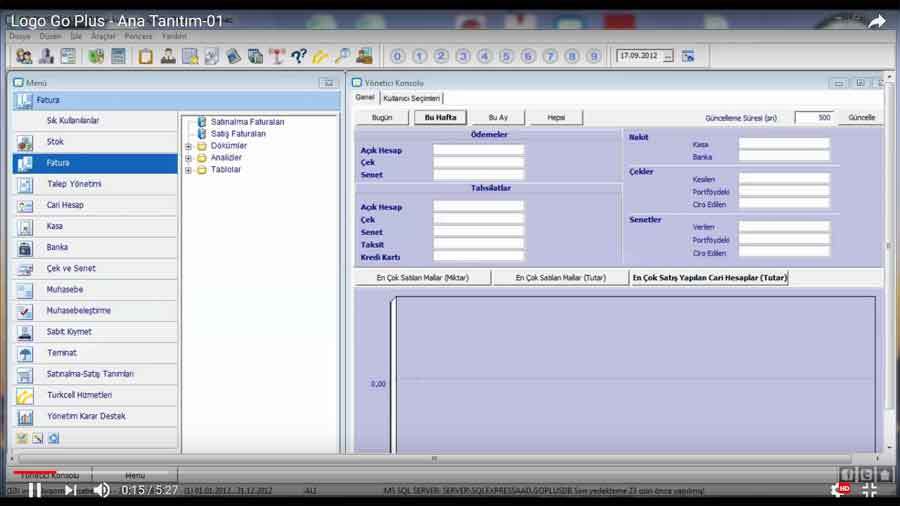The width and height of the screenshot is (900, 506).
Task: Click the number 0 circle shortcut
Action: coord(397,56)
